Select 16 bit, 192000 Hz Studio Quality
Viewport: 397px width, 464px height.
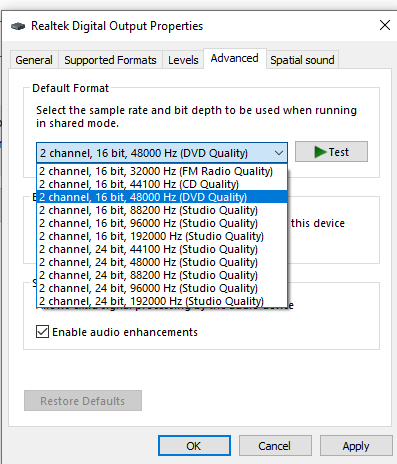162,236
